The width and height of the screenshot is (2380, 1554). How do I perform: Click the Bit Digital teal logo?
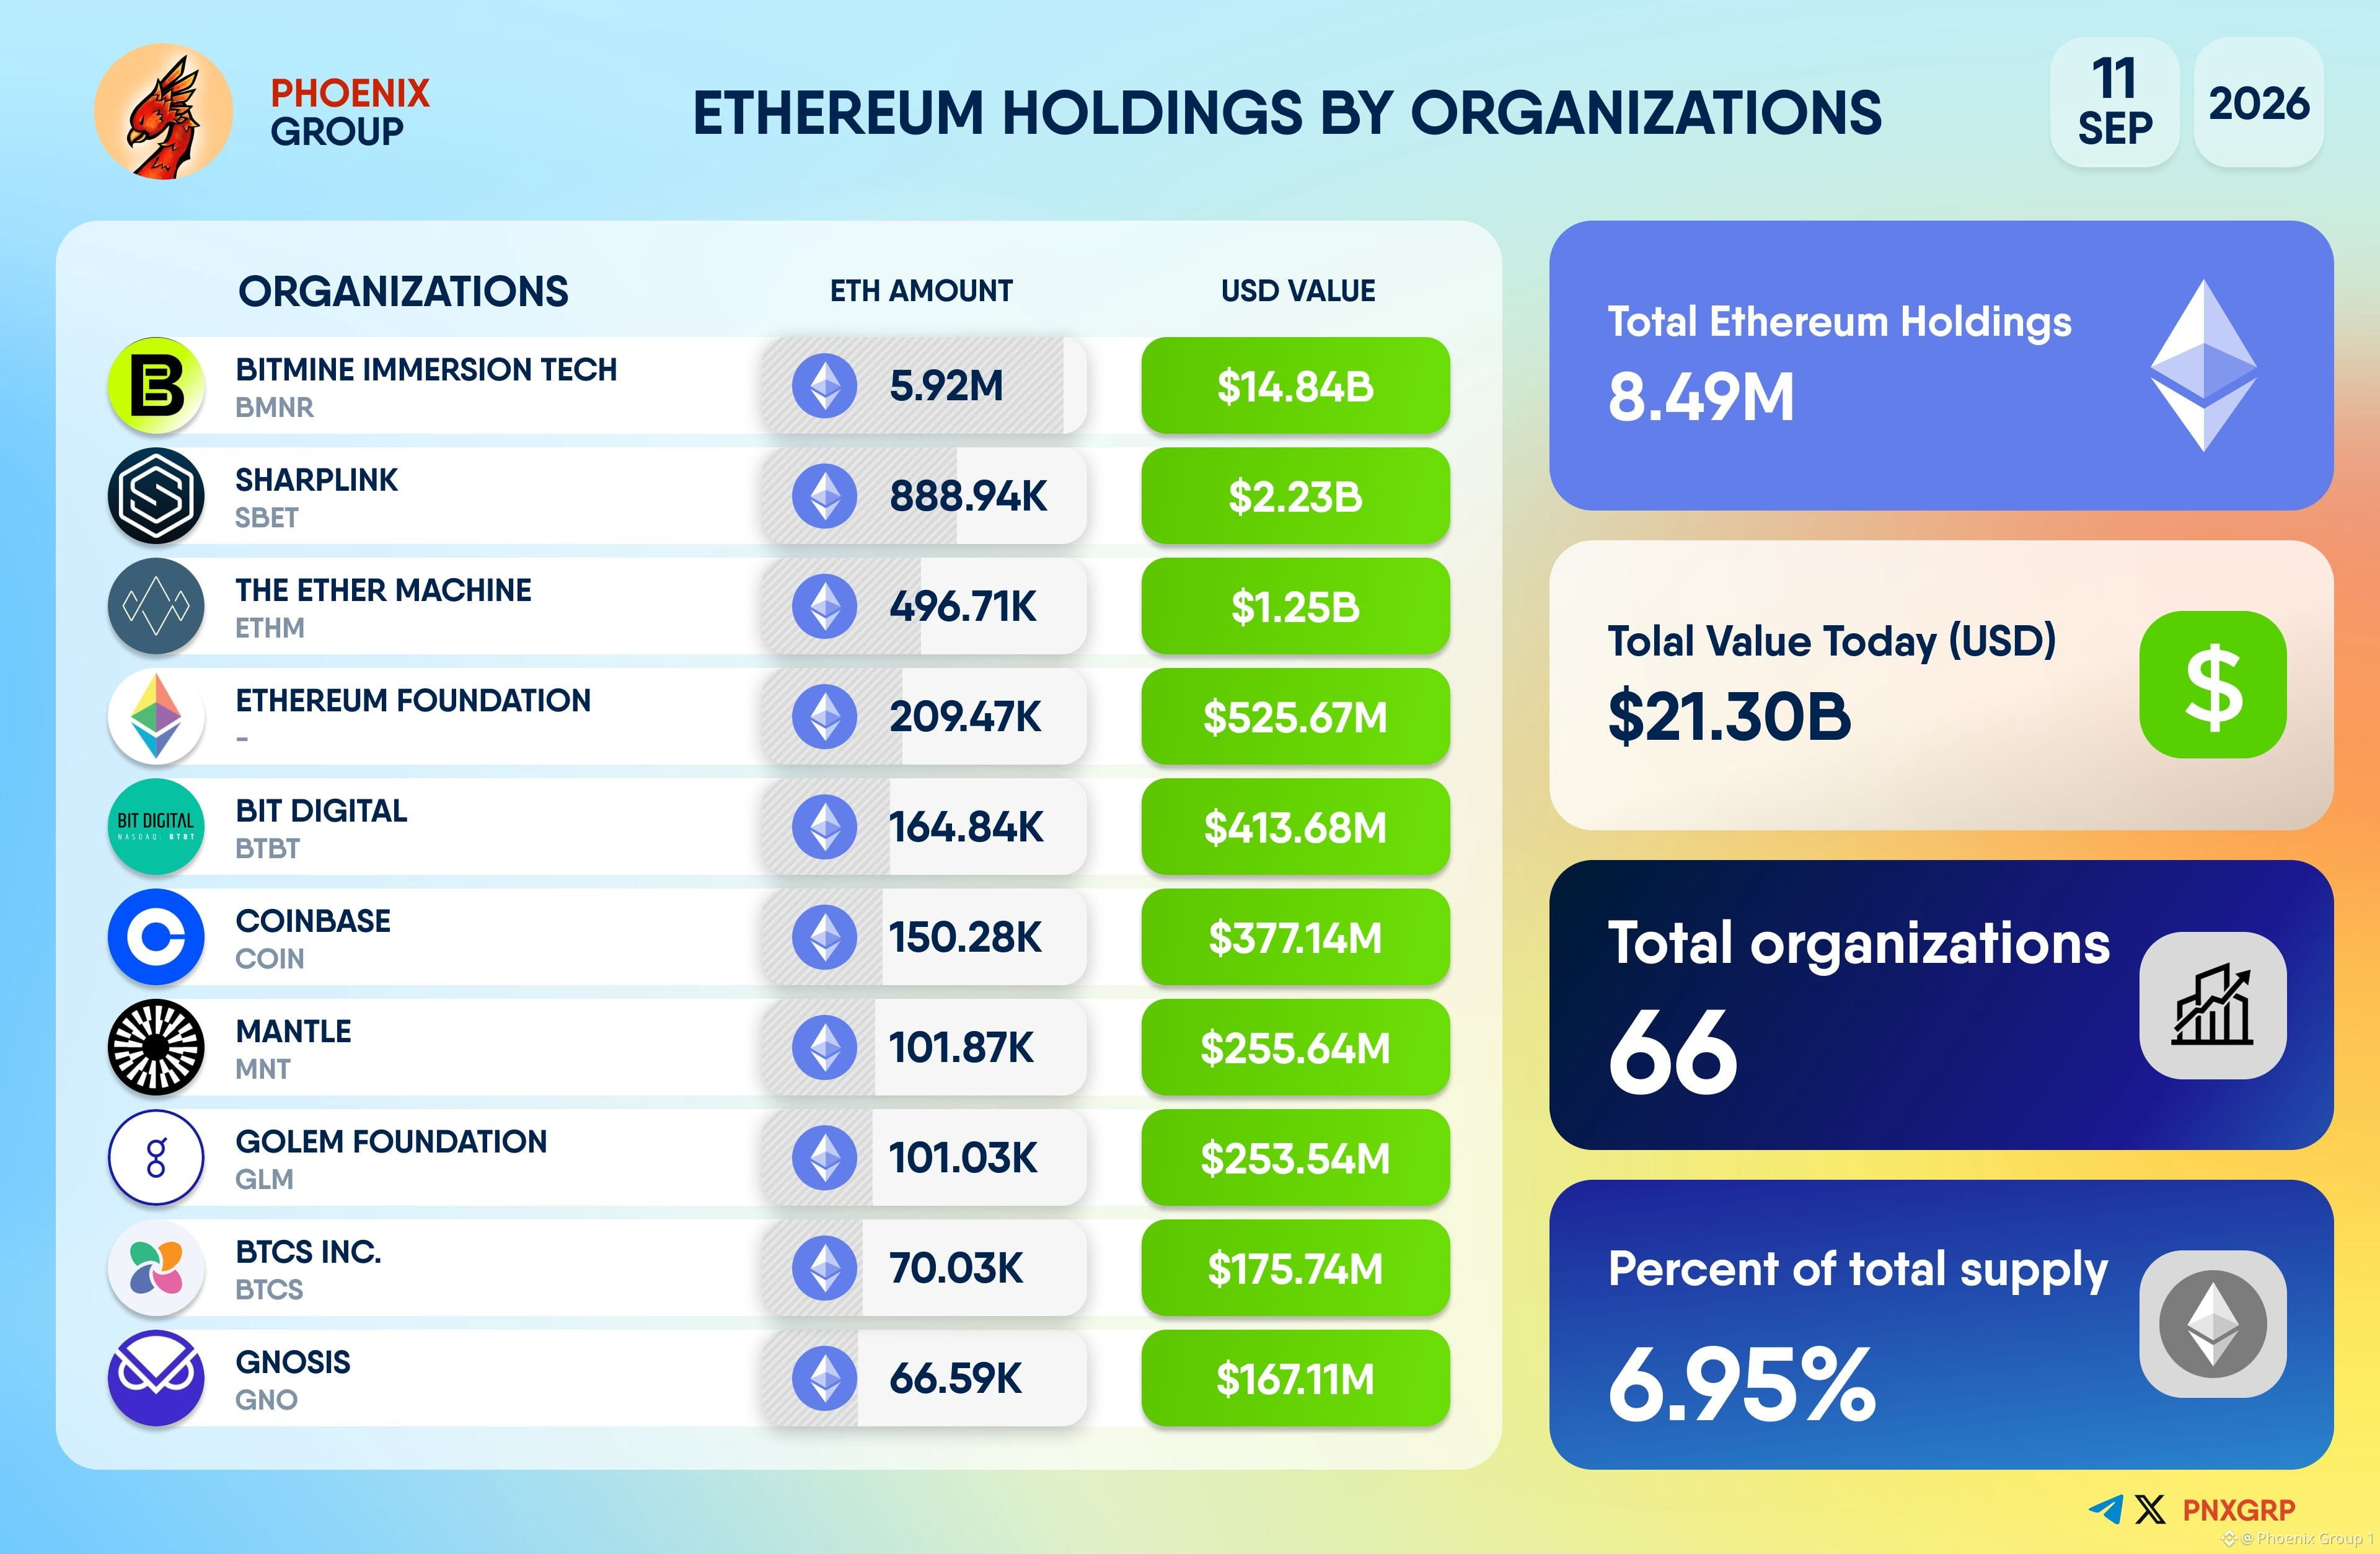pos(156,827)
